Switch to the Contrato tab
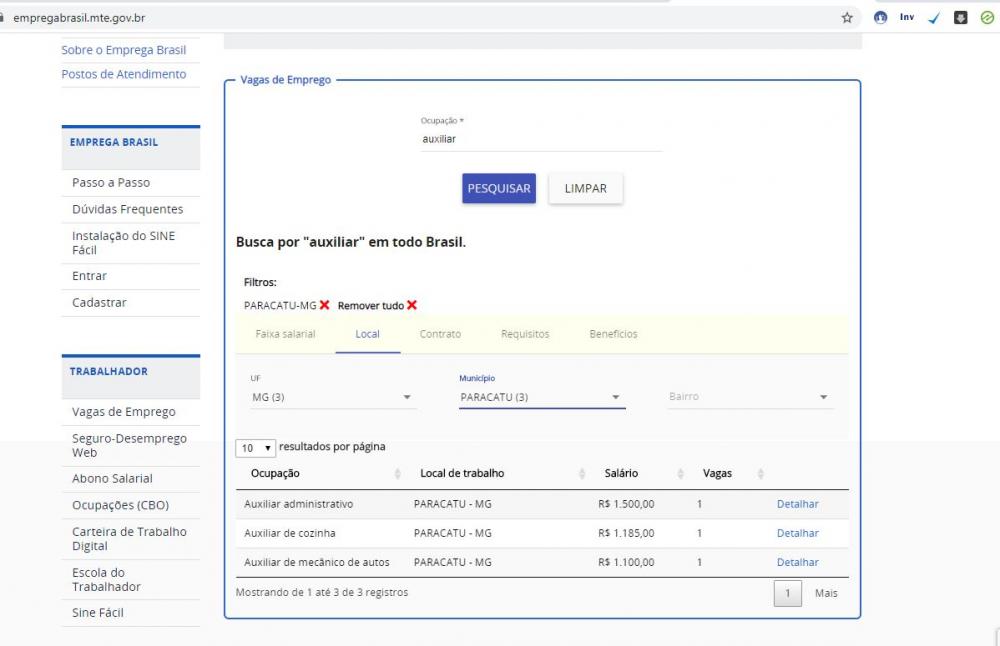The image size is (1000, 646). click(440, 334)
